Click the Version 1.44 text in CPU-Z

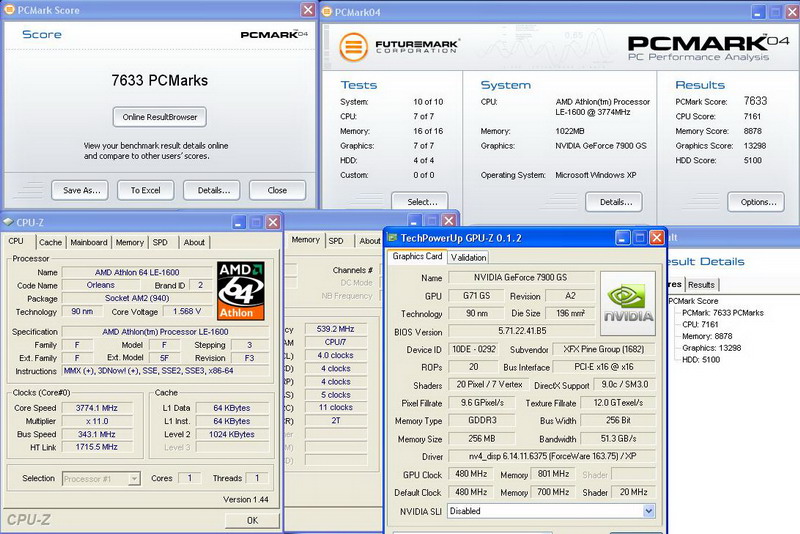245,499
